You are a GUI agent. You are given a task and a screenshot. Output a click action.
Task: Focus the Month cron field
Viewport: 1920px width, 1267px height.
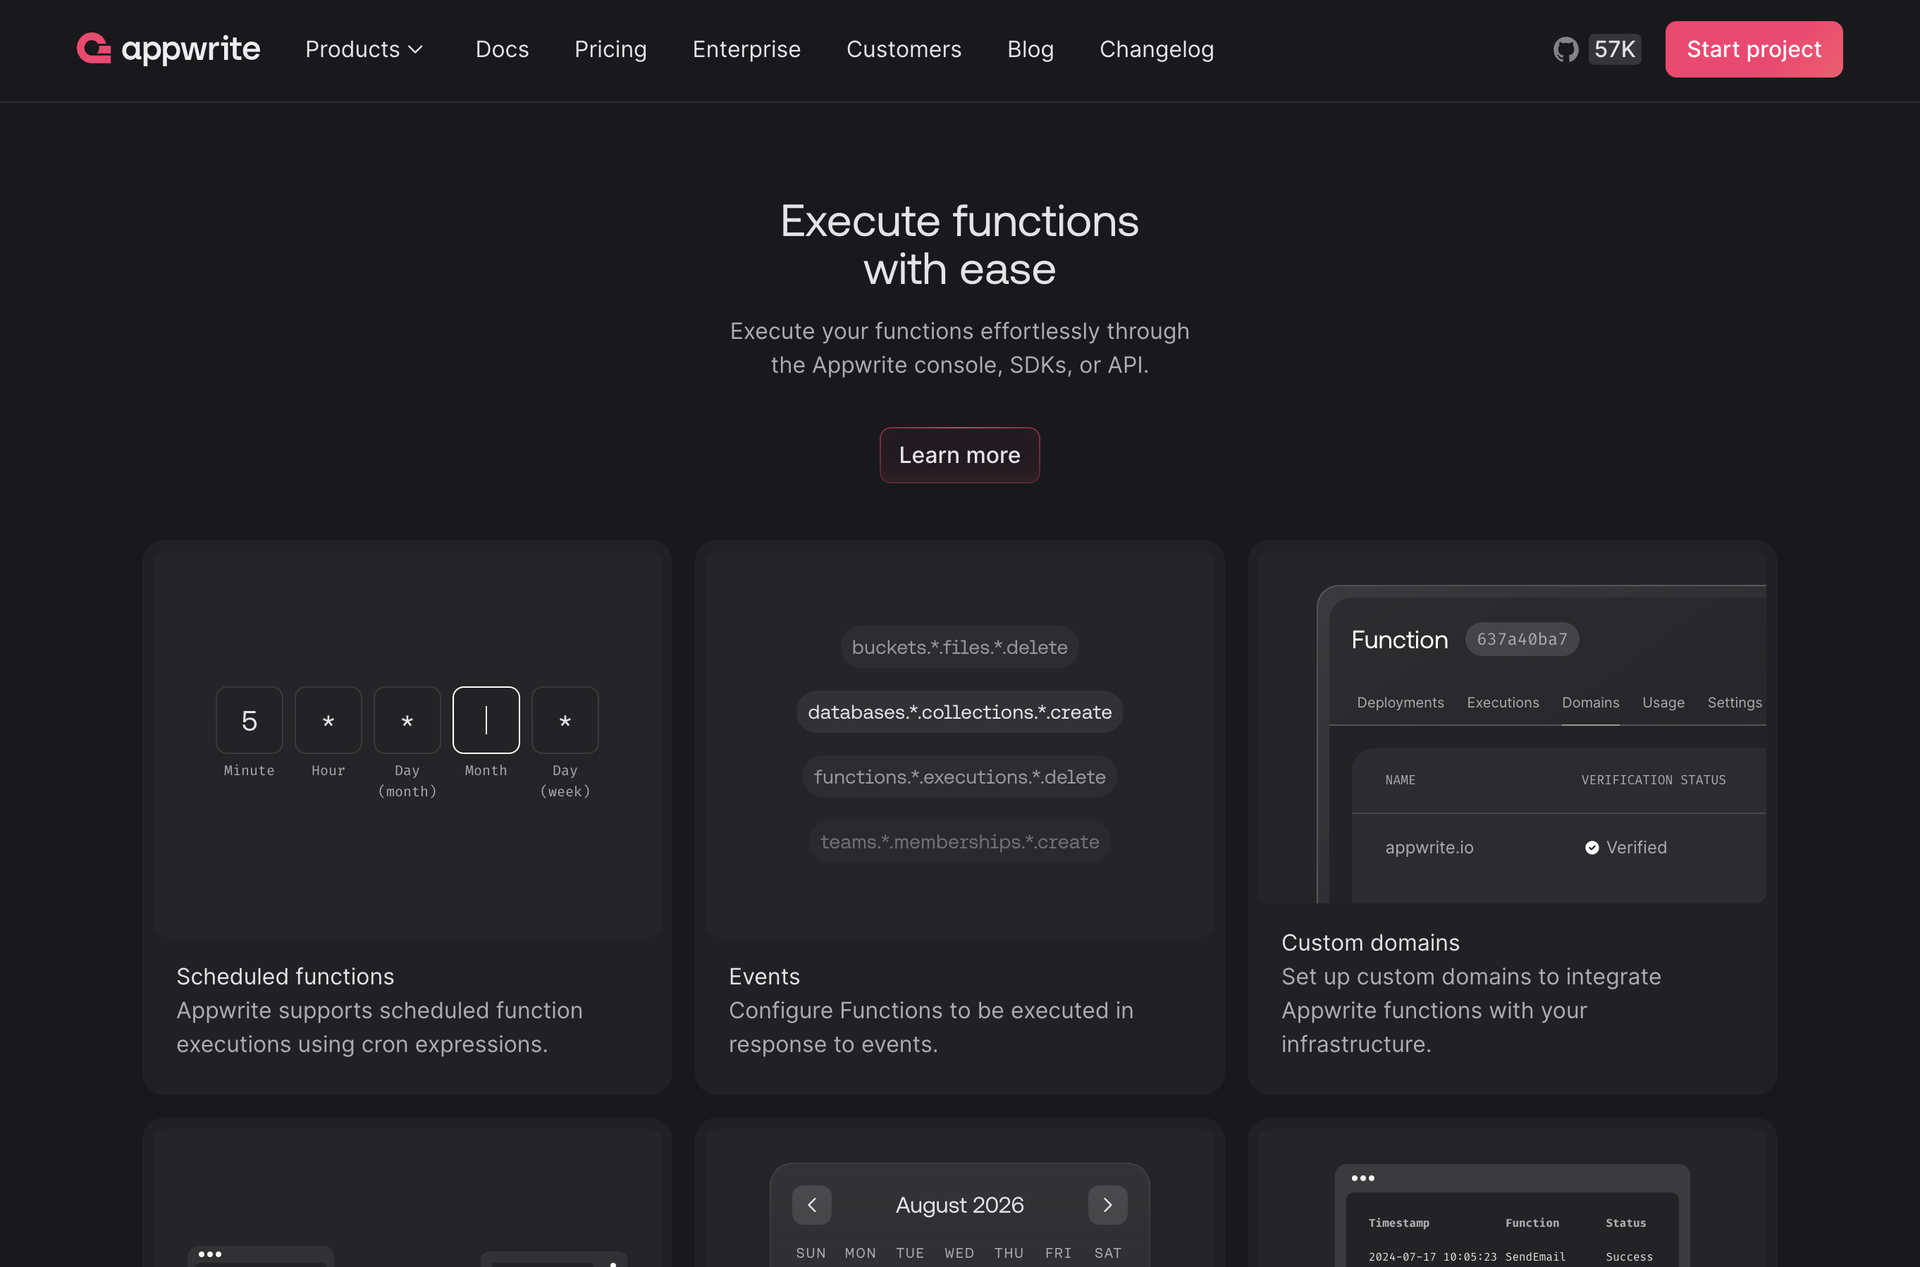[x=486, y=720]
